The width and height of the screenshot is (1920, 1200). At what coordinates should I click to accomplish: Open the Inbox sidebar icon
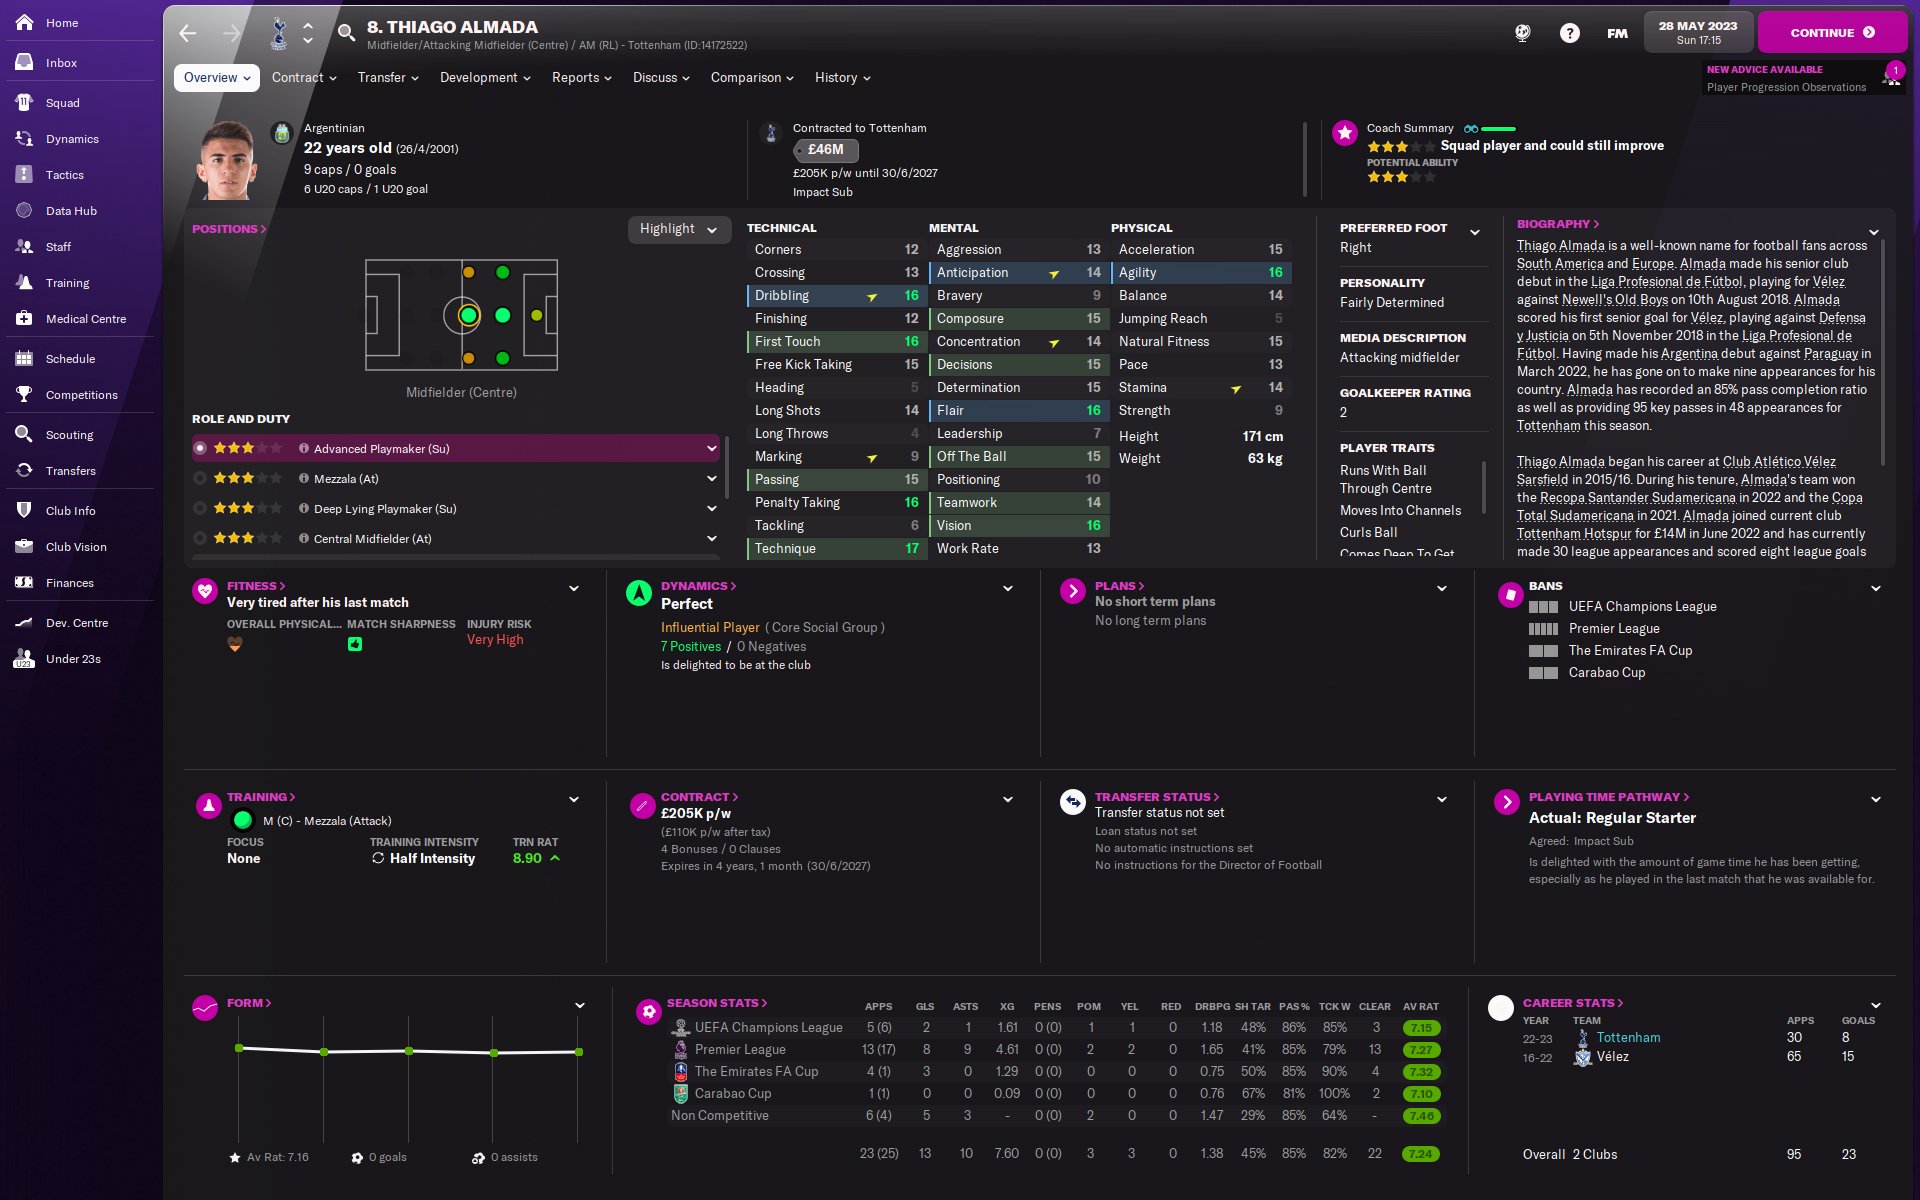[x=25, y=62]
